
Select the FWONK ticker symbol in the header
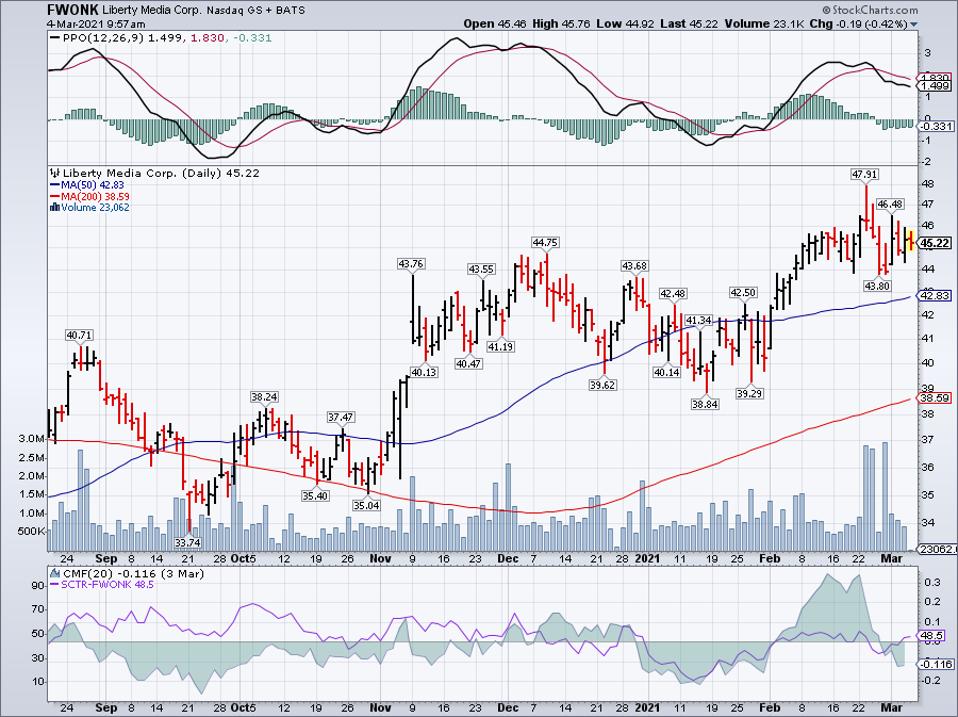coord(72,10)
